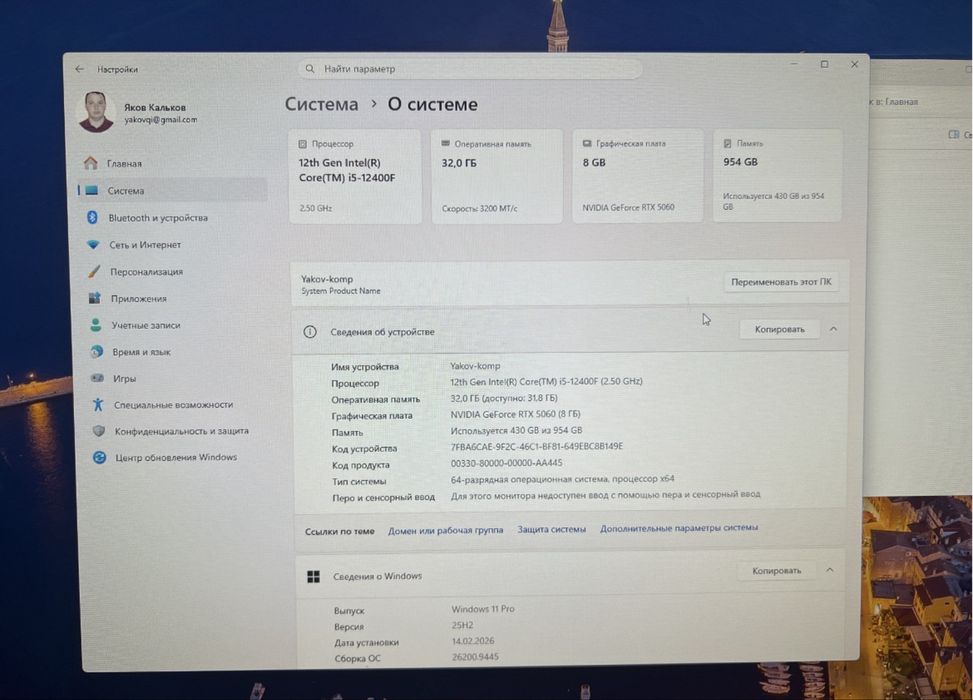Click the Яков Кальков account name
The image size is (973, 700).
click(155, 107)
